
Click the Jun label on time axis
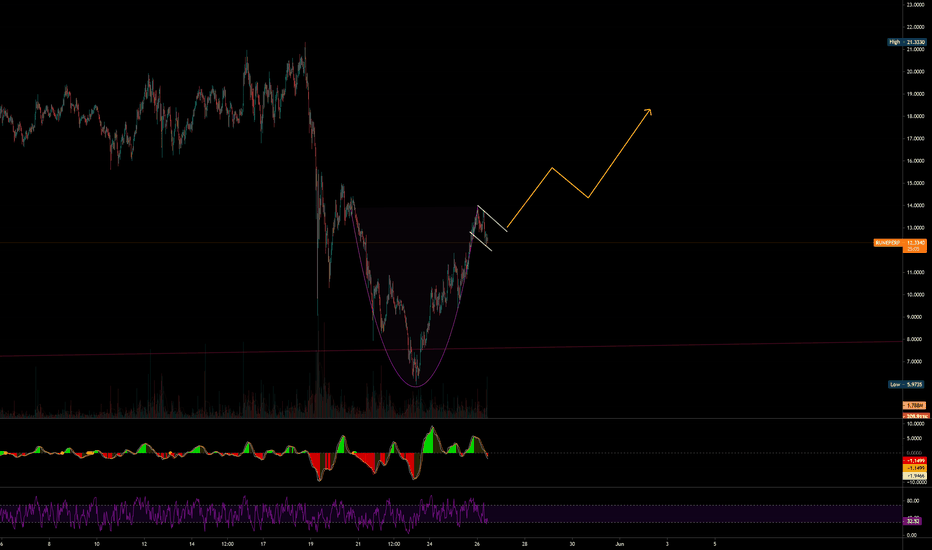pos(619,544)
